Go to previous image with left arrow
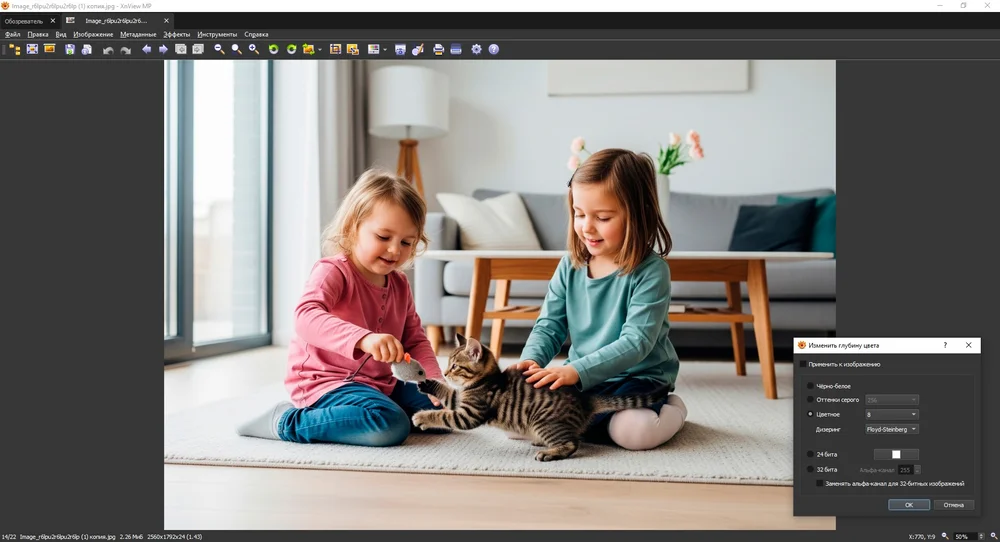1000x542 pixels. (x=147, y=49)
